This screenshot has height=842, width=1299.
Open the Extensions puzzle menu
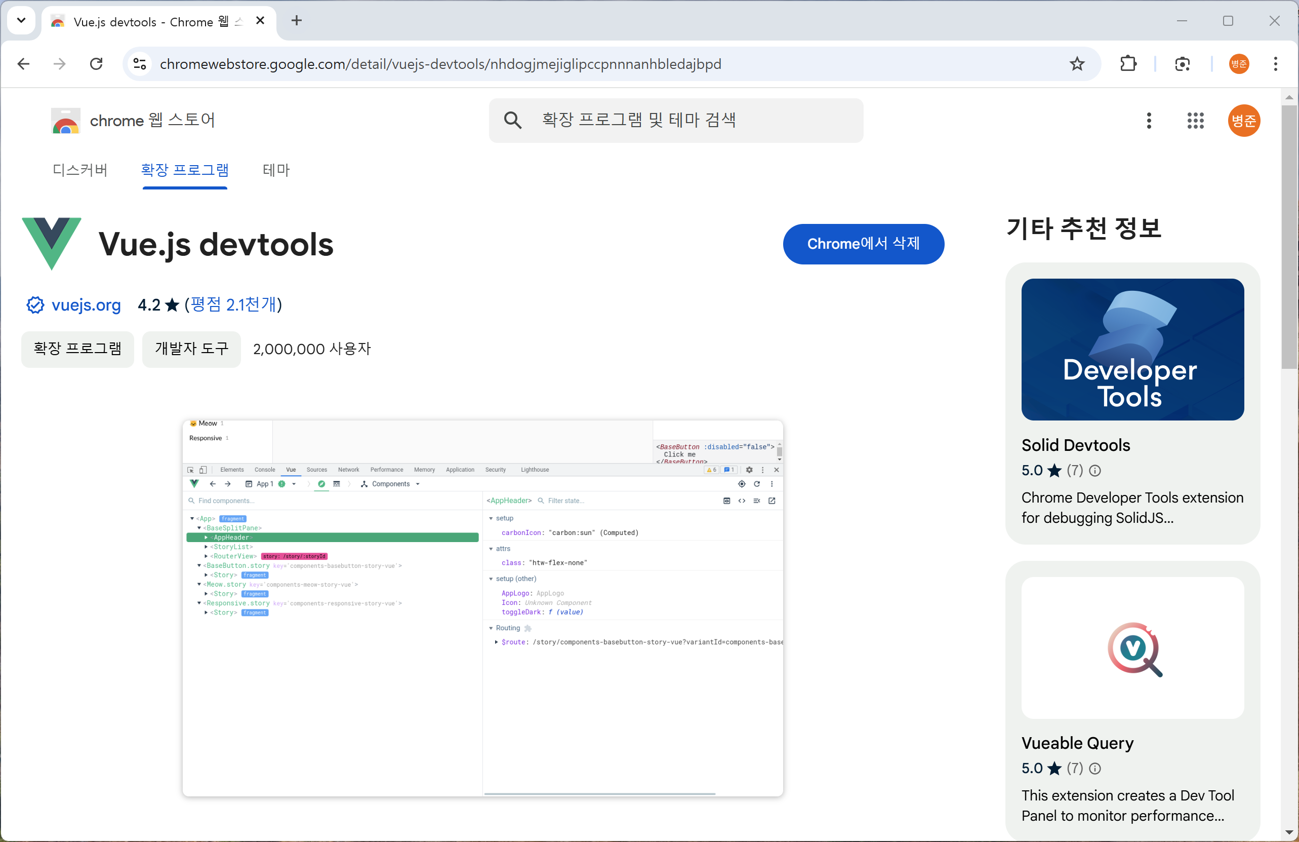[1128, 64]
